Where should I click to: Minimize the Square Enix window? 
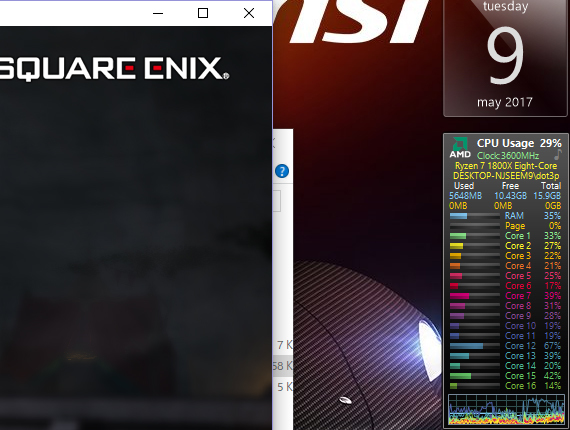[x=158, y=13]
